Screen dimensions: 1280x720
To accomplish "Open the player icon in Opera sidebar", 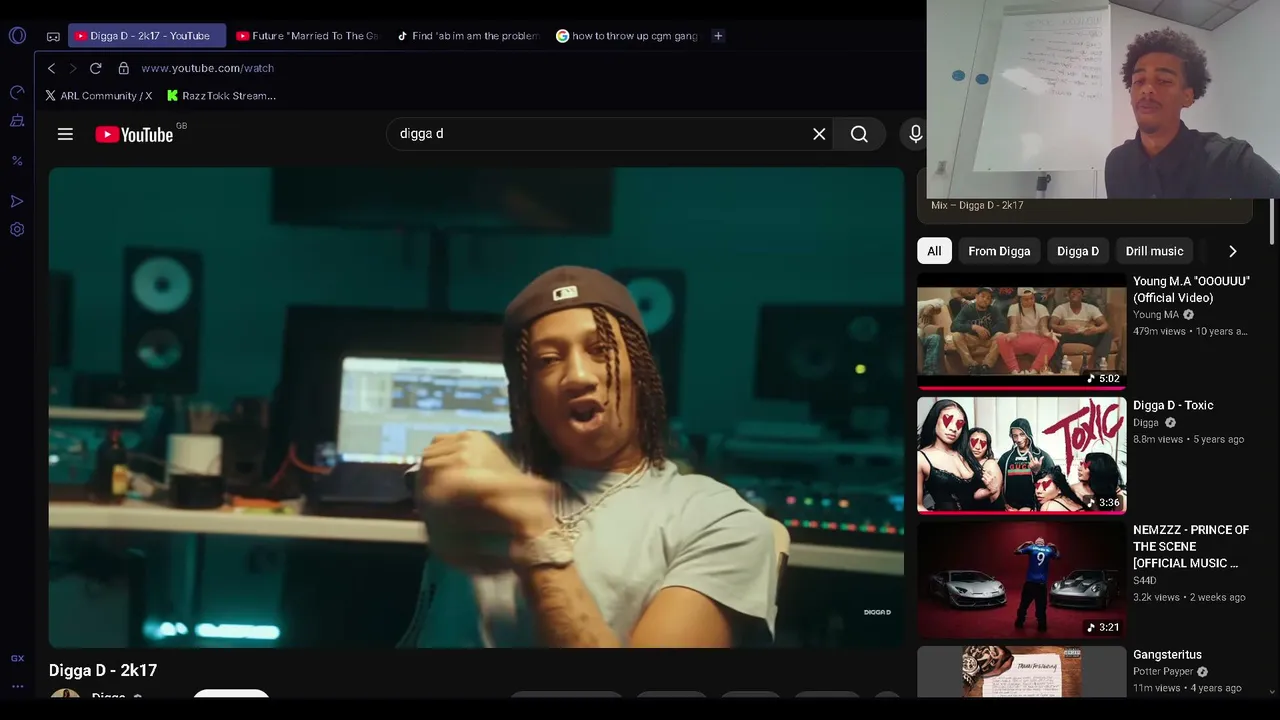I will coord(17,201).
